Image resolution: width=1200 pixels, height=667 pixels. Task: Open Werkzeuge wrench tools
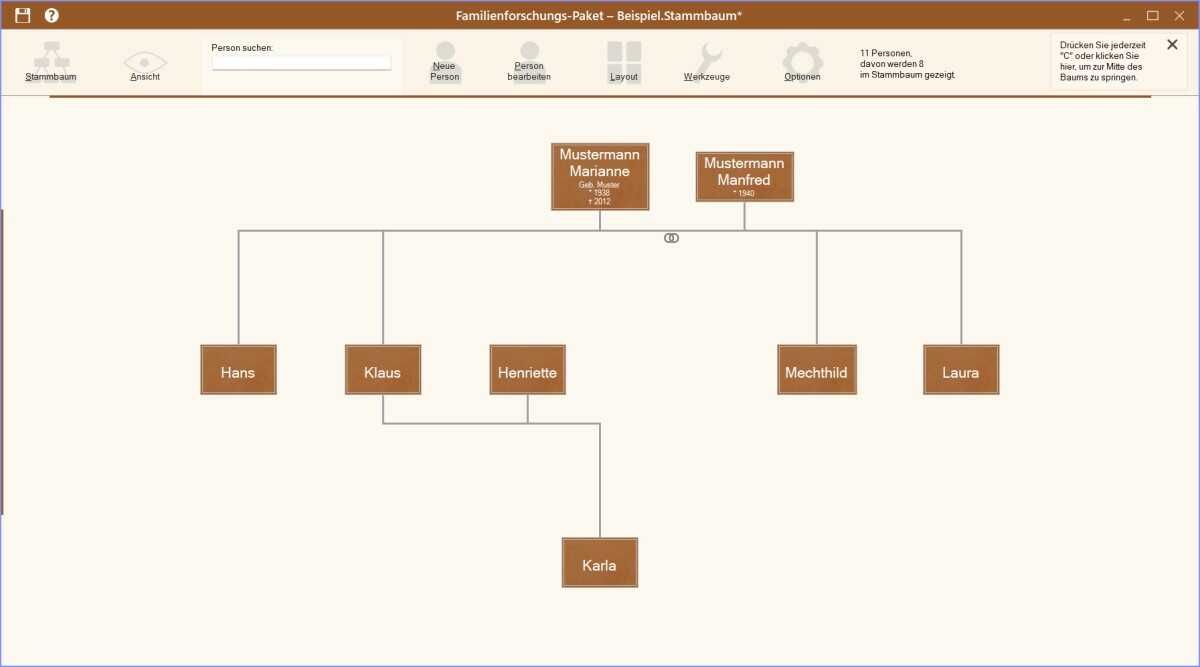point(707,60)
